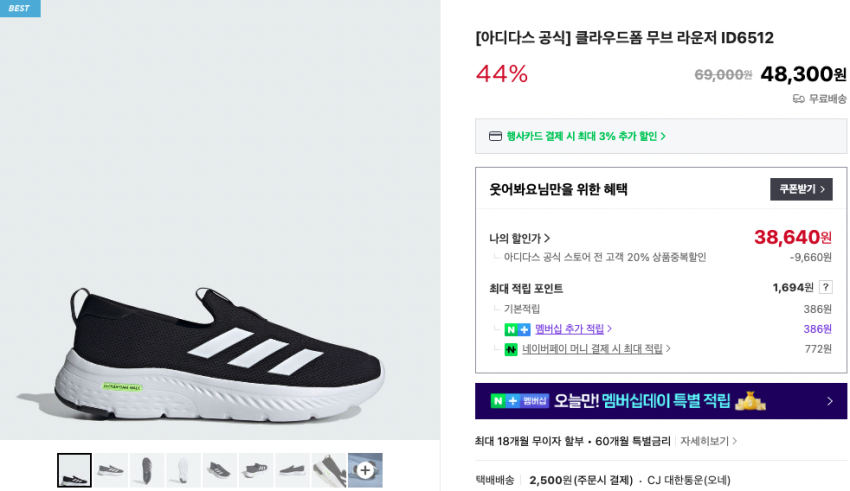Select the third thumbnail showing shoe top view
850x491 pixels.
coord(147,470)
